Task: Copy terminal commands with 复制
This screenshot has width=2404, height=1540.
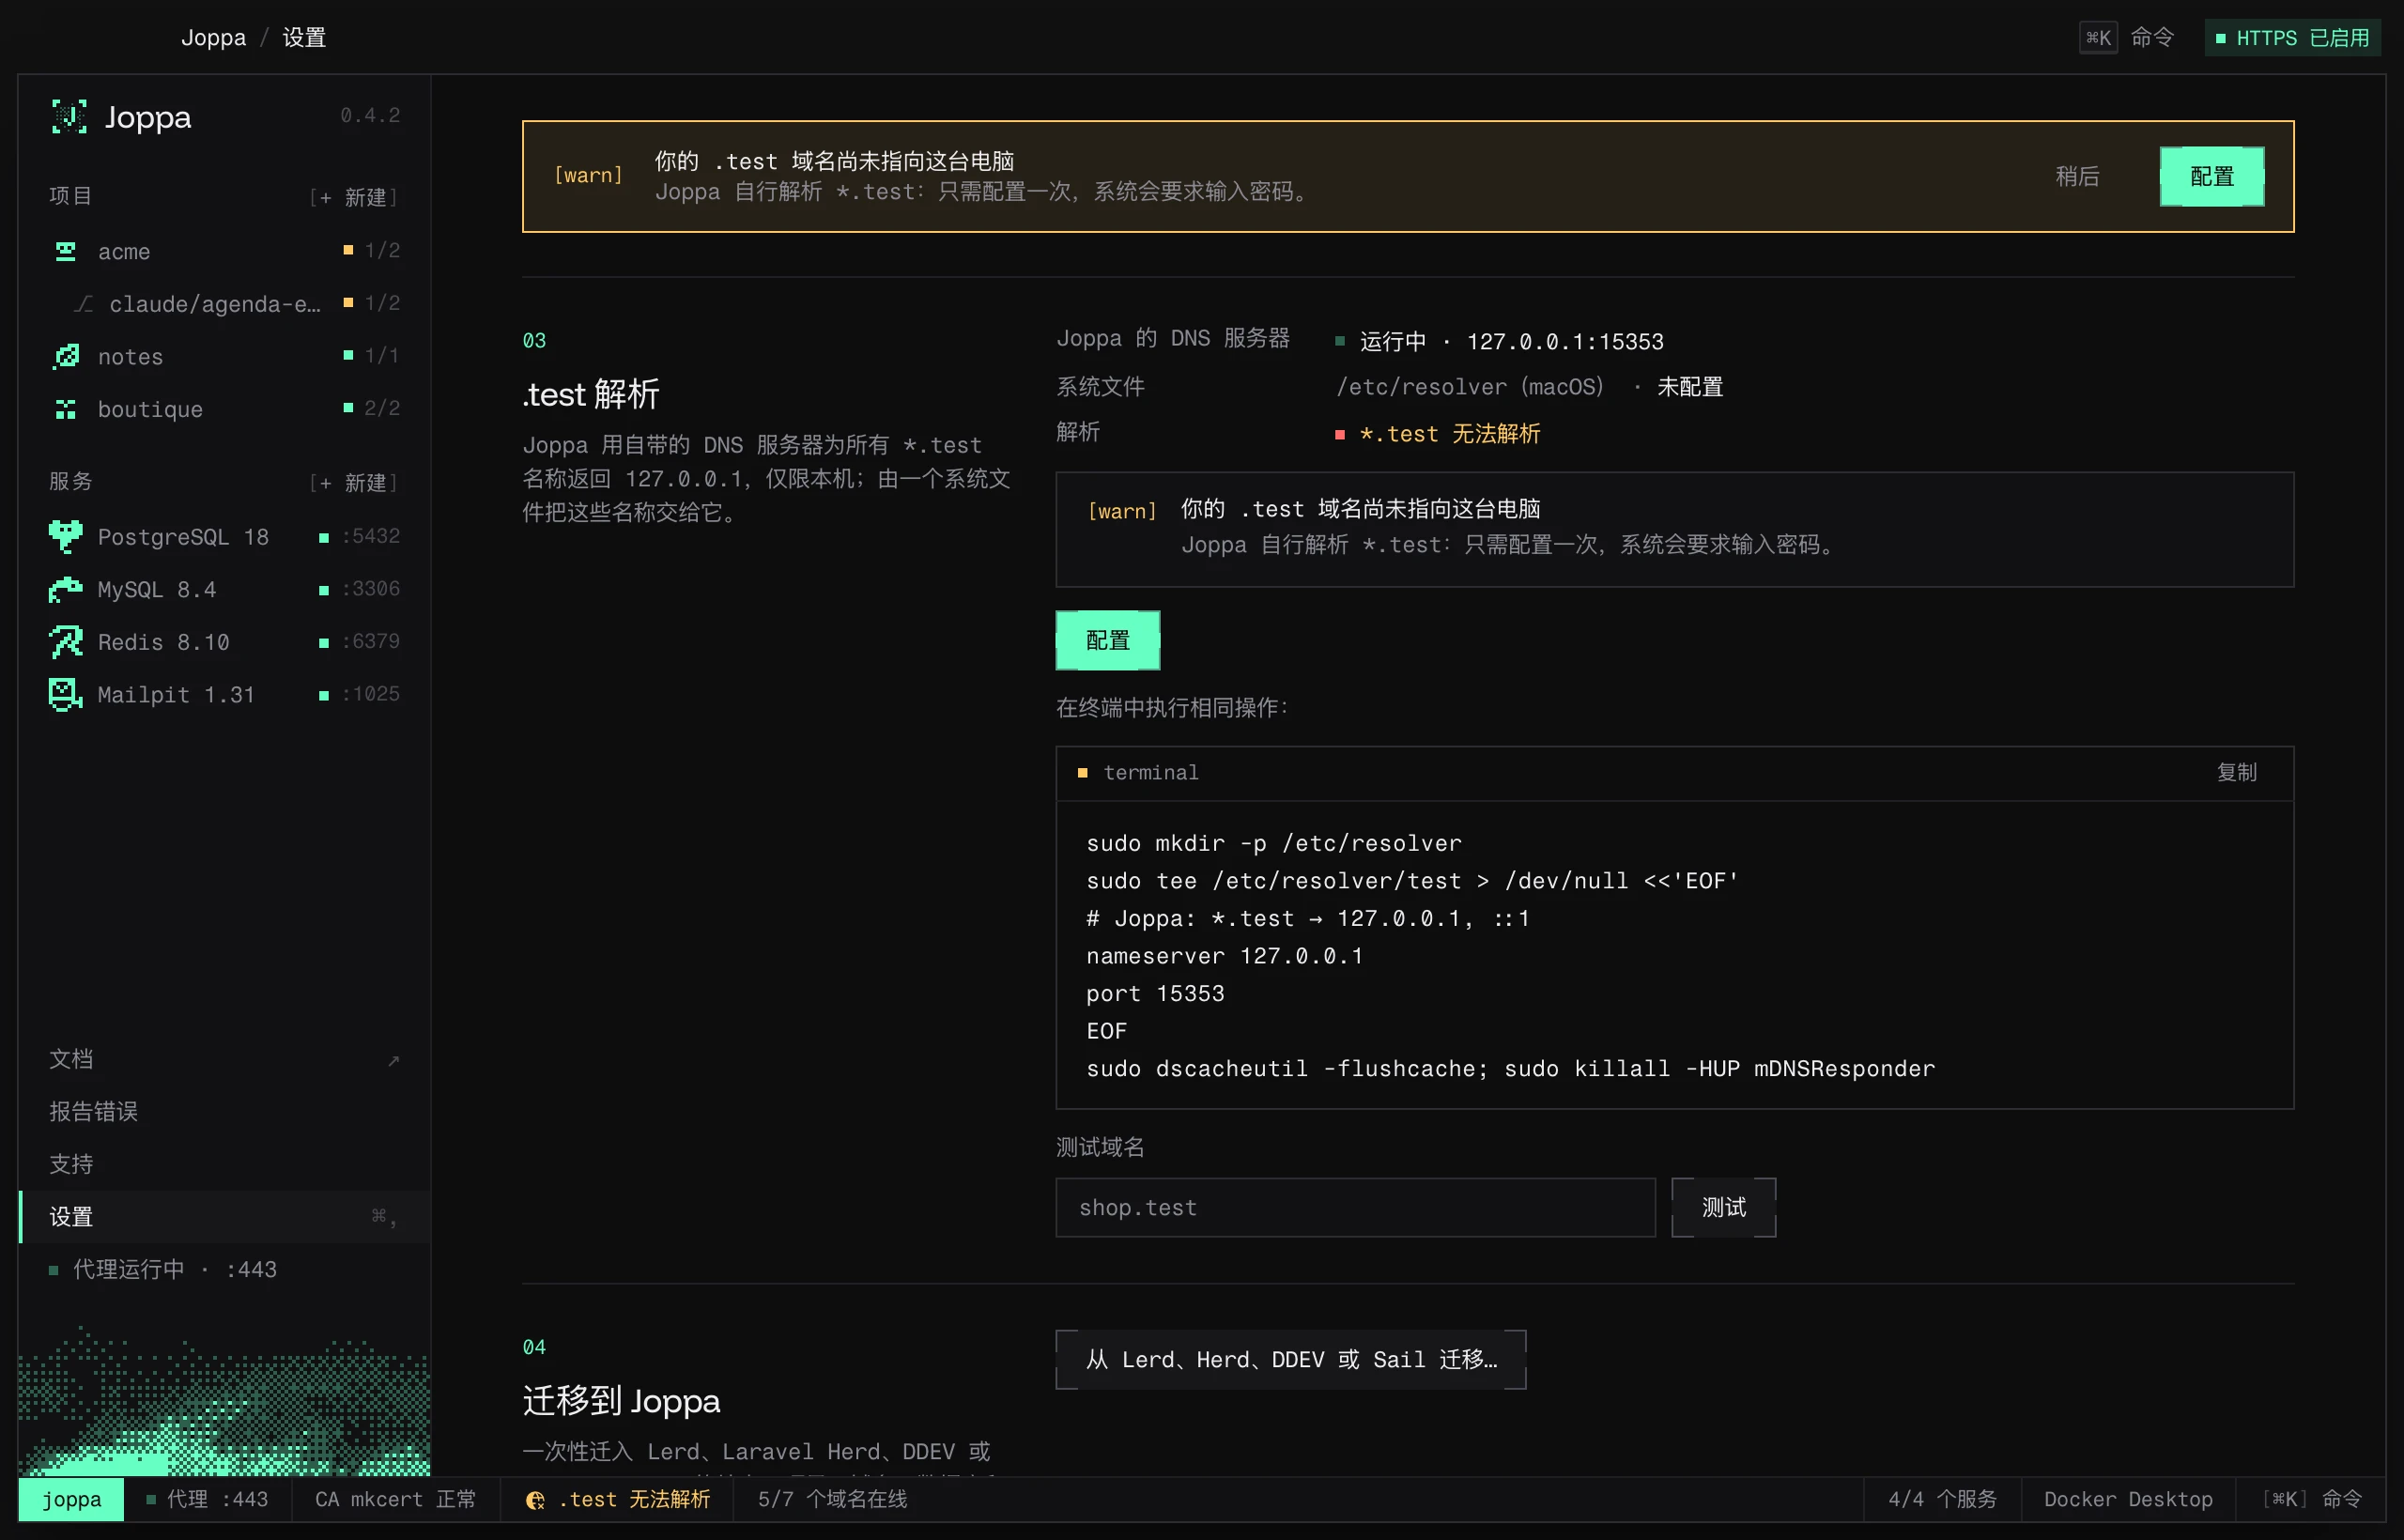Action: (x=2237, y=772)
